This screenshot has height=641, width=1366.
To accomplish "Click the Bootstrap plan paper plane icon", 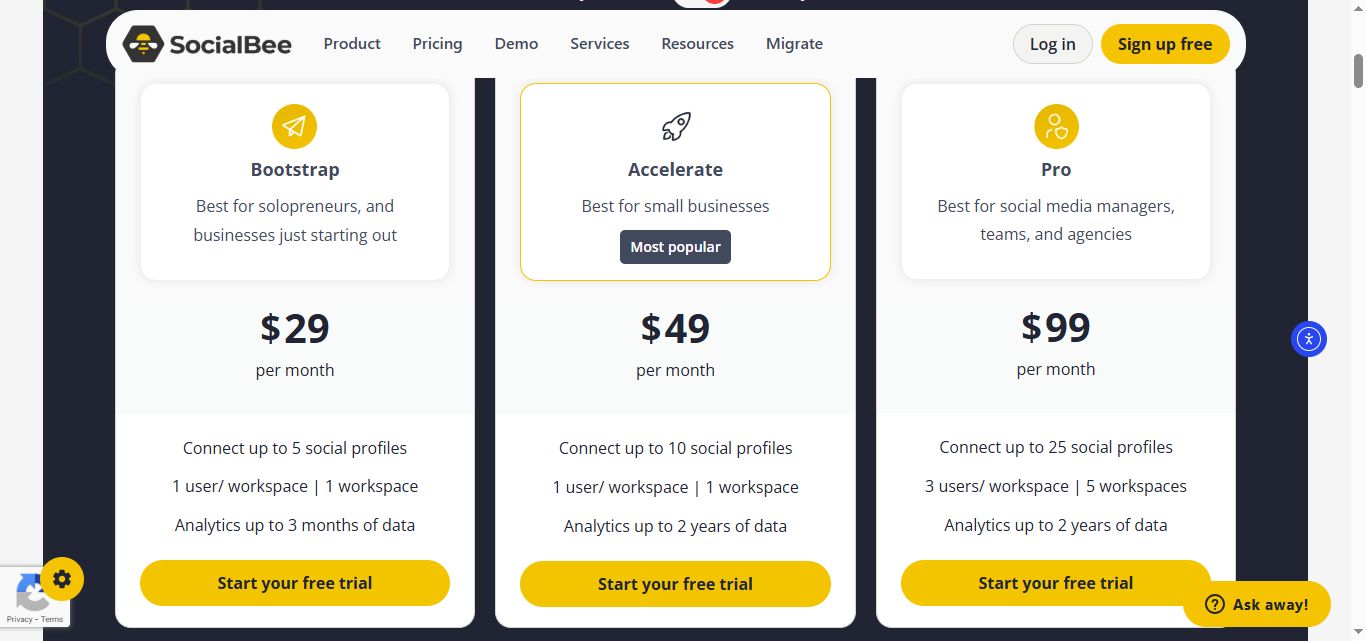I will [294, 126].
